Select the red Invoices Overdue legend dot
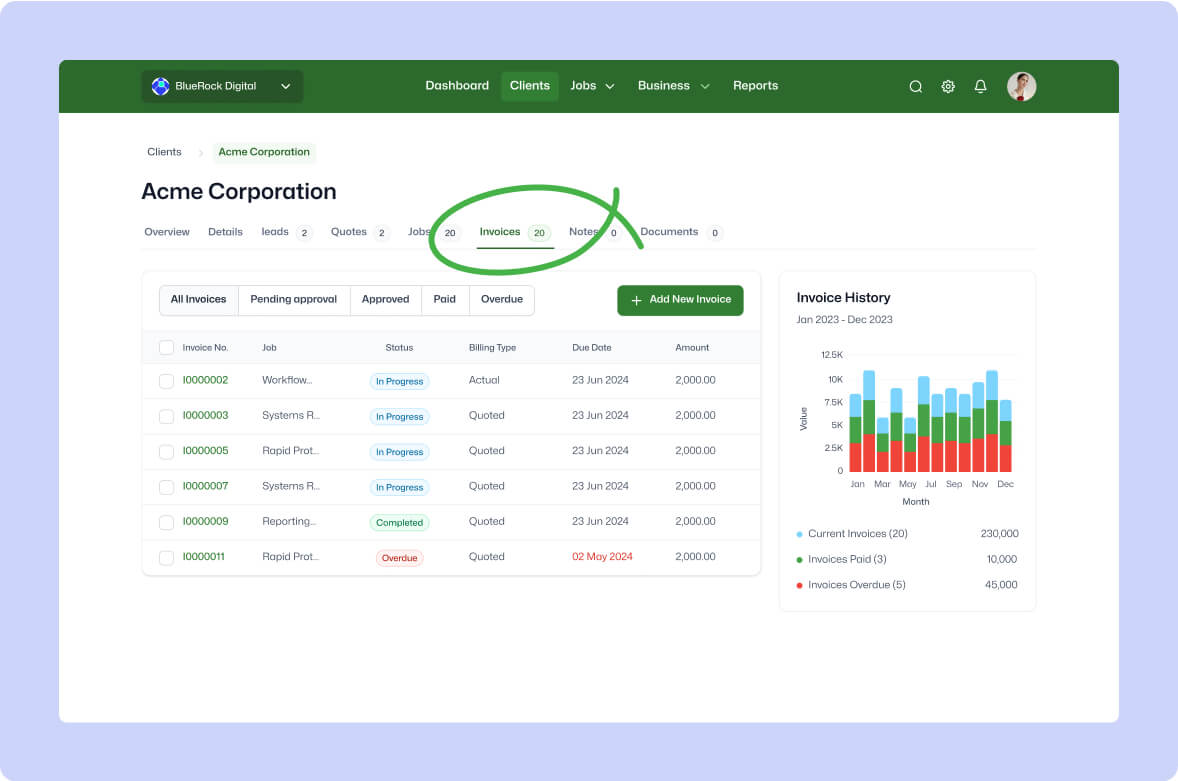 tap(799, 584)
